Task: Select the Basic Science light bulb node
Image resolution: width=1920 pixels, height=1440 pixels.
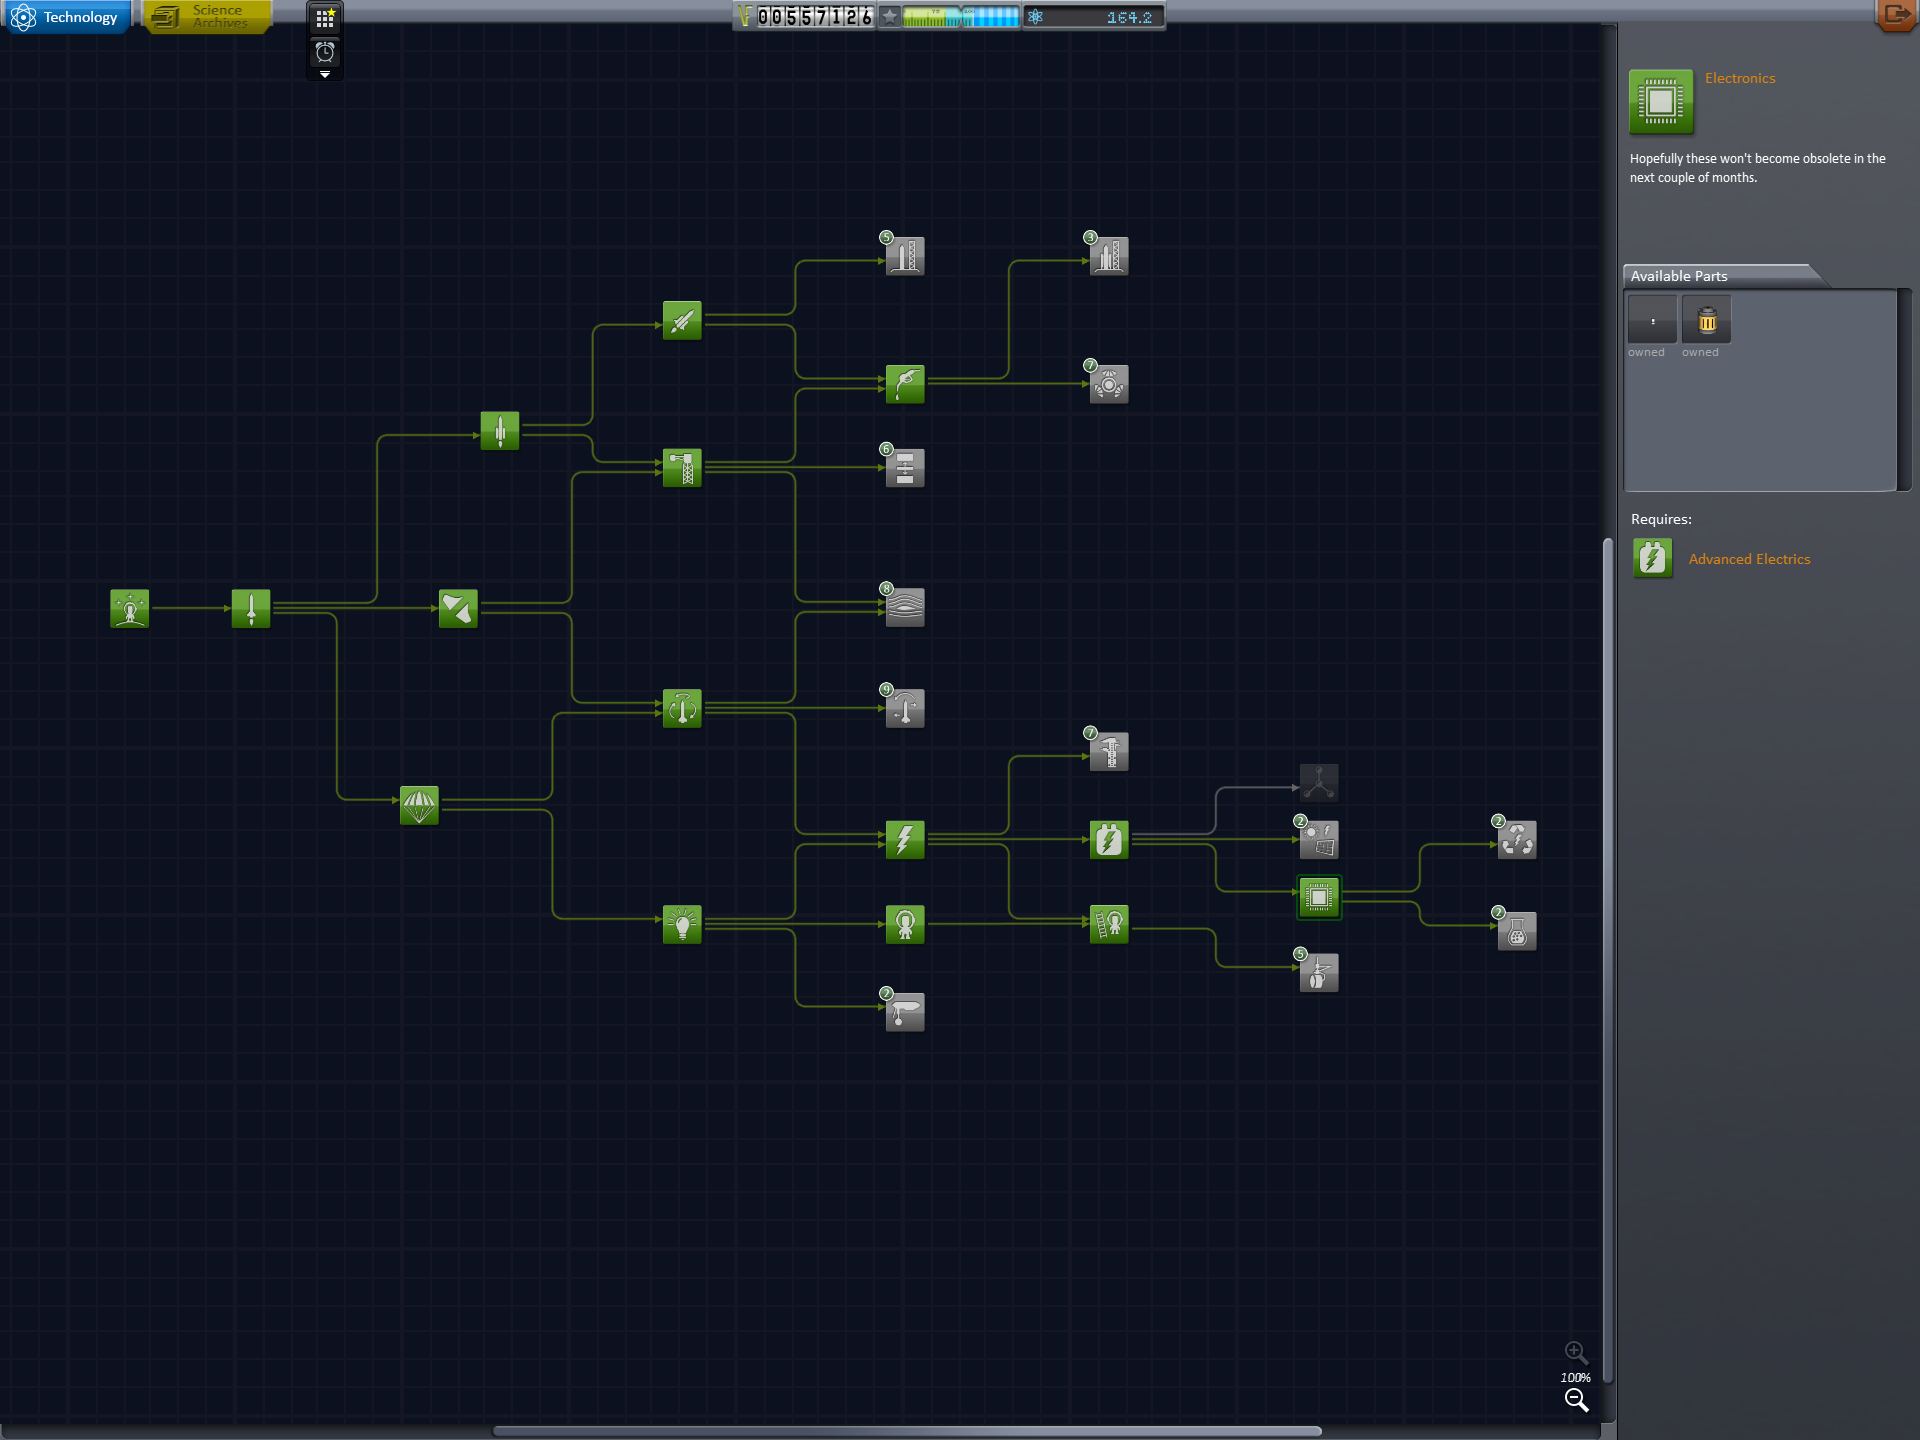Action: [682, 924]
